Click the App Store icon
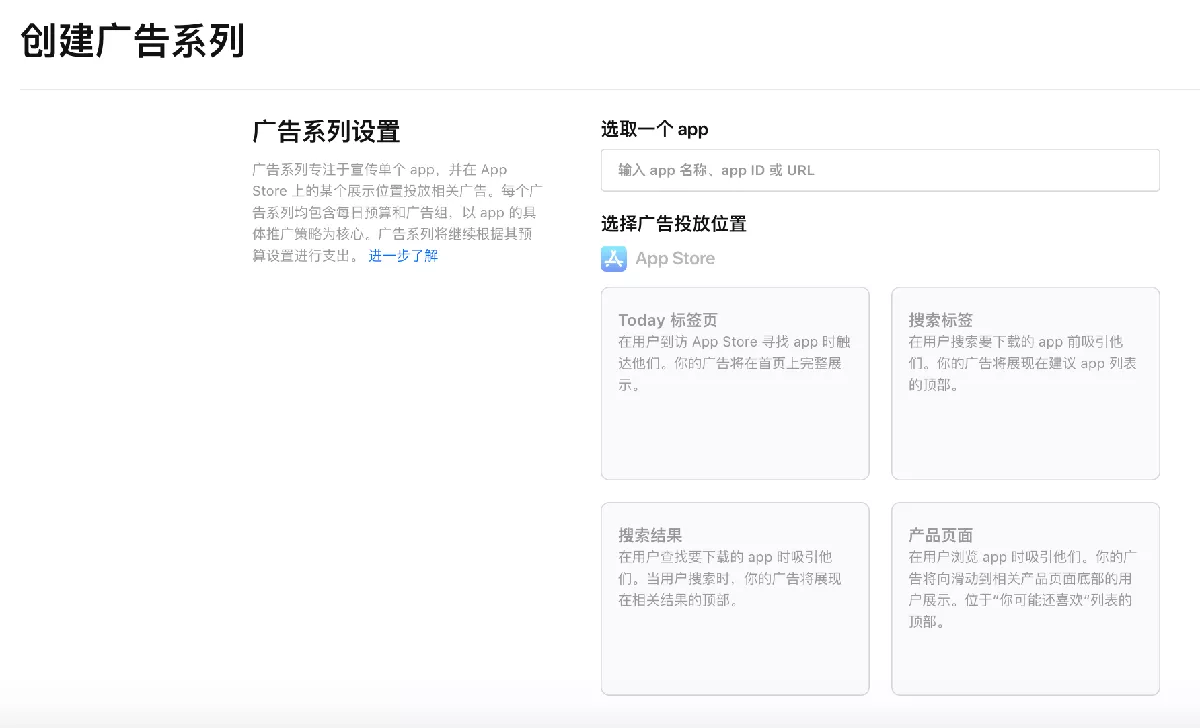Viewport: 1200px width, 728px height. click(613, 259)
